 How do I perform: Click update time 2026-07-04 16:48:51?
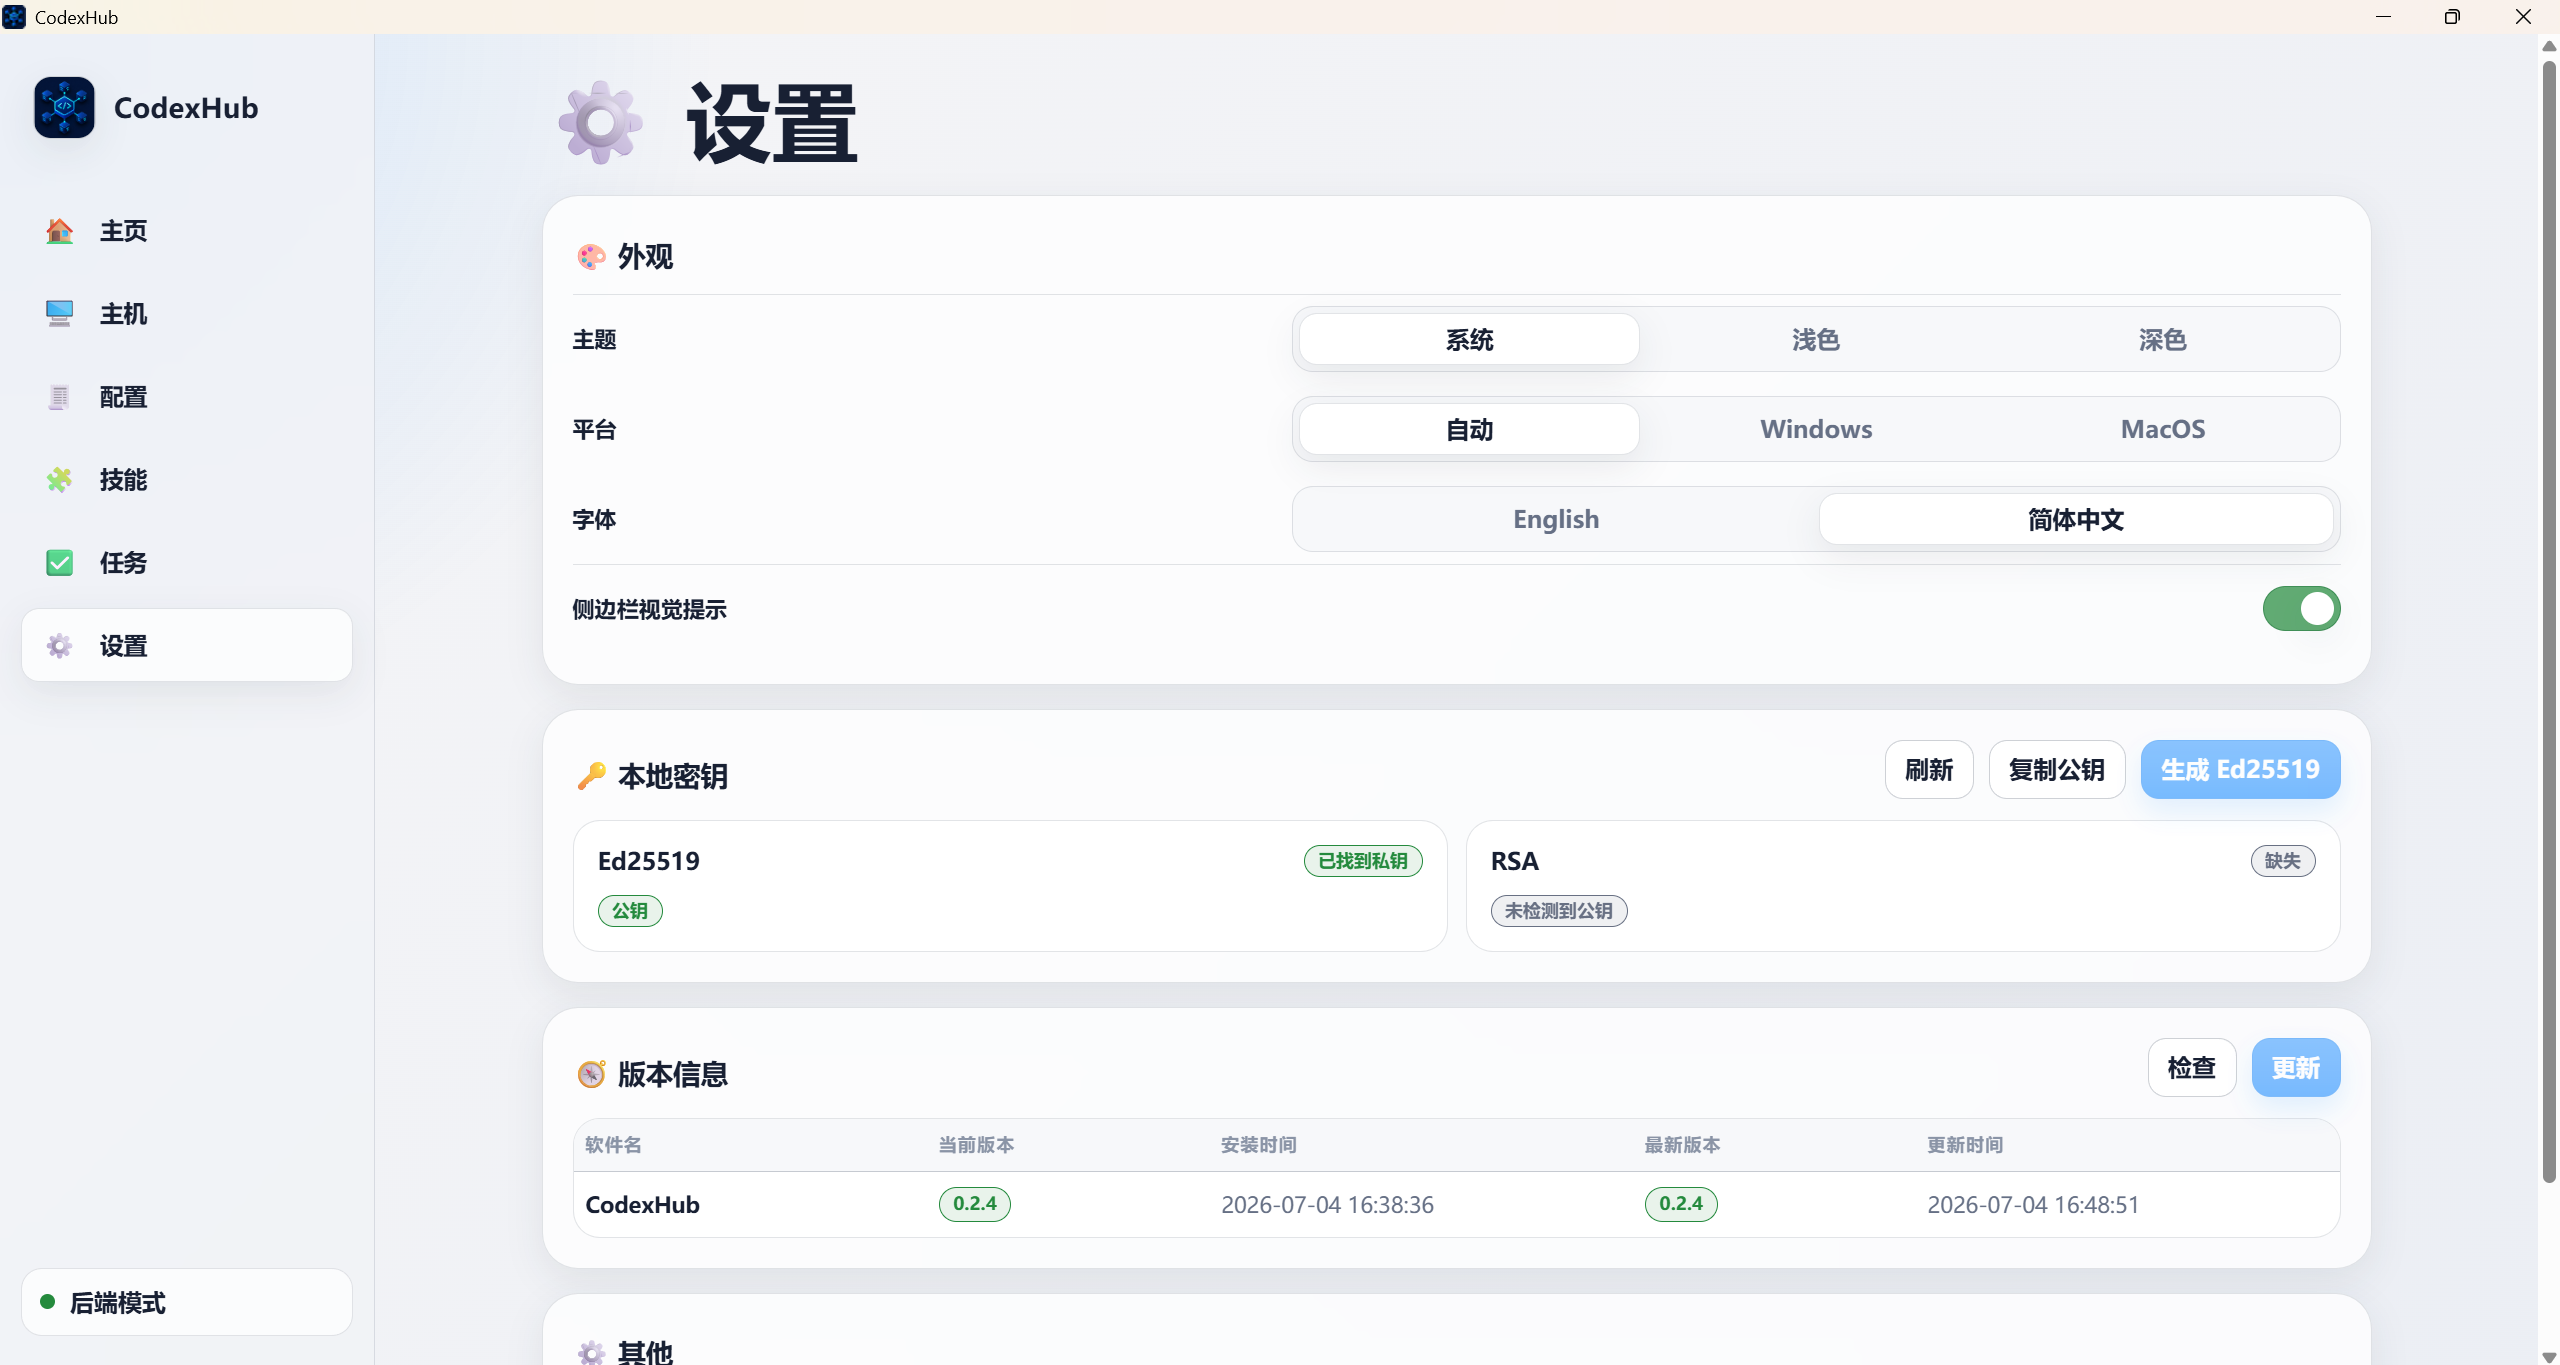coord(2033,1205)
